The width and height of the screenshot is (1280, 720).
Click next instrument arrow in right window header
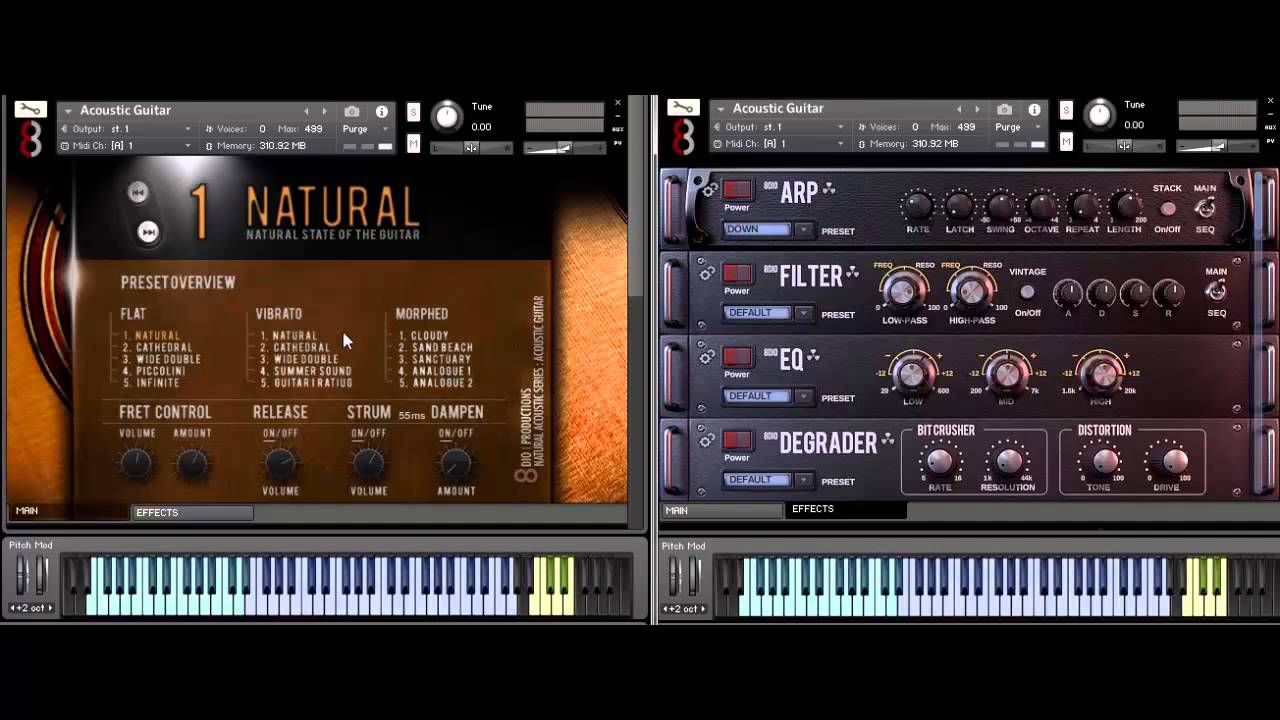pyautogui.click(x=976, y=109)
